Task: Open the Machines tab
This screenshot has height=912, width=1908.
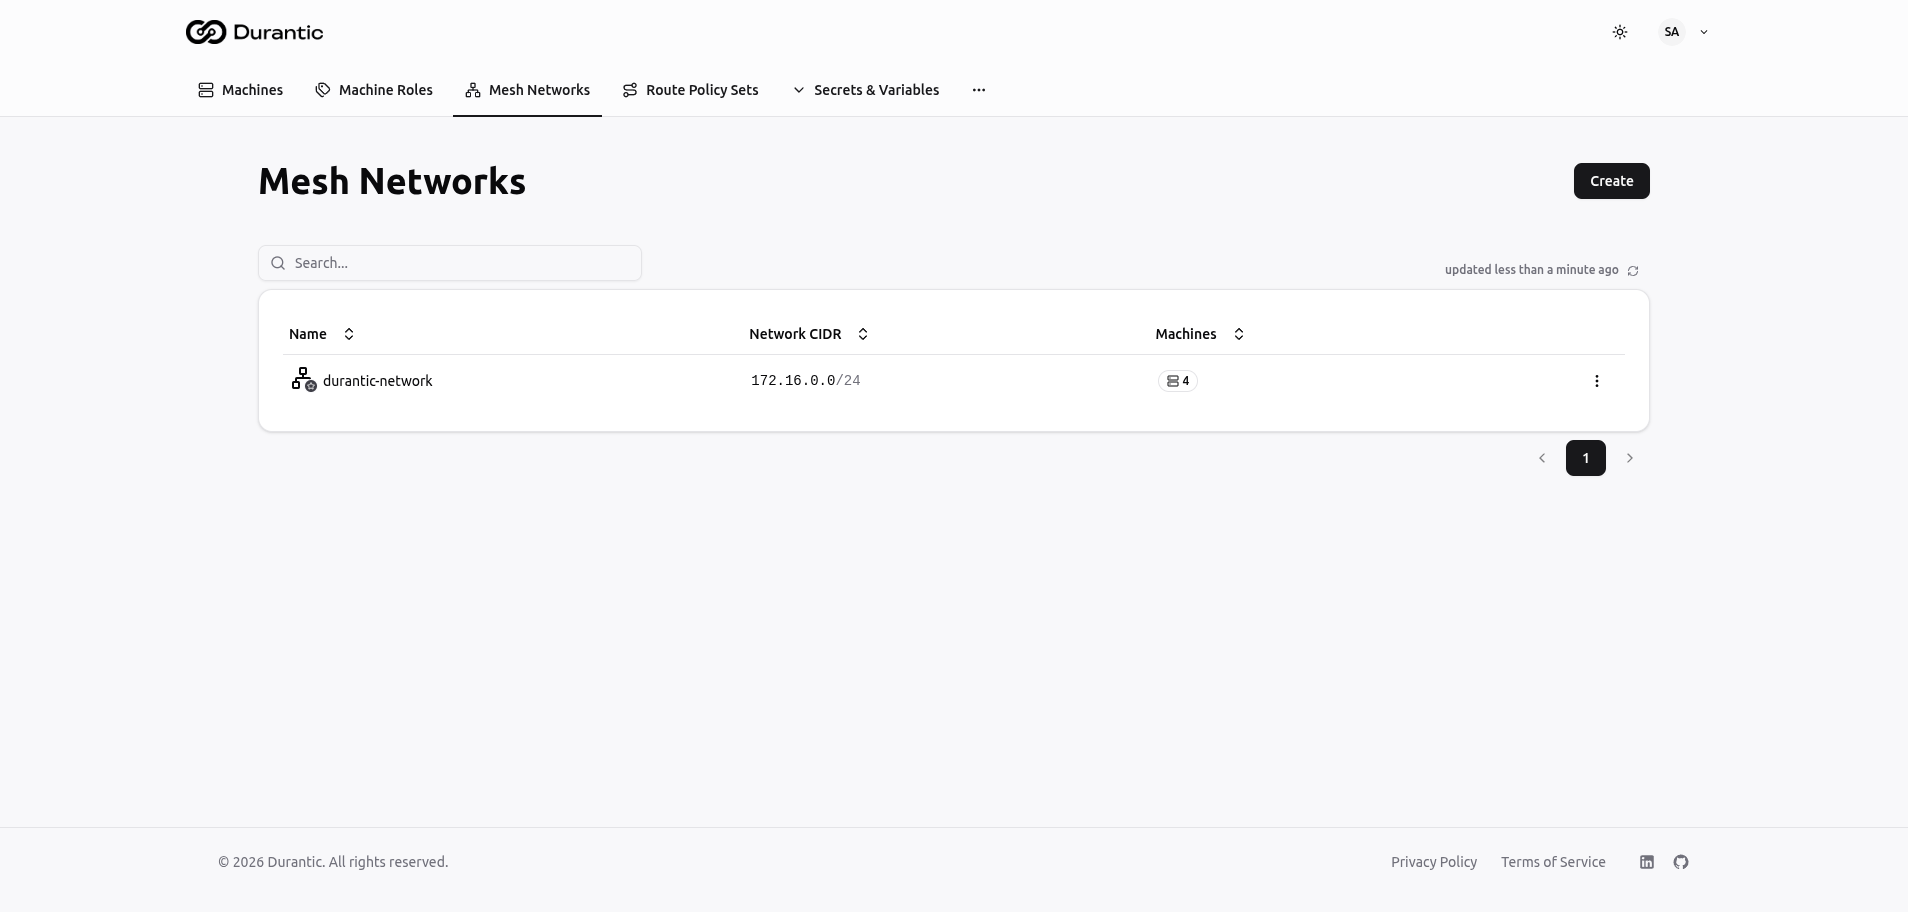Action: (x=241, y=90)
